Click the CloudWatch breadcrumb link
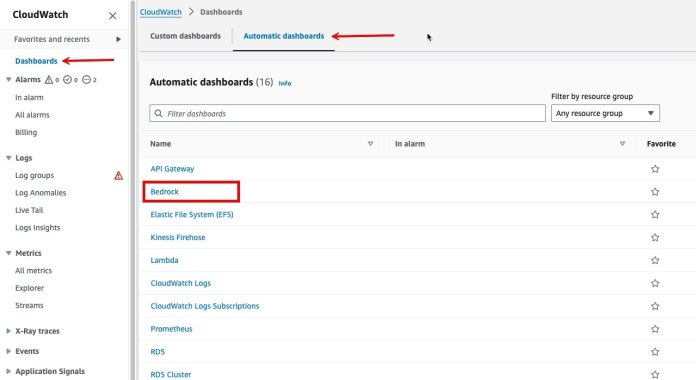 [161, 12]
